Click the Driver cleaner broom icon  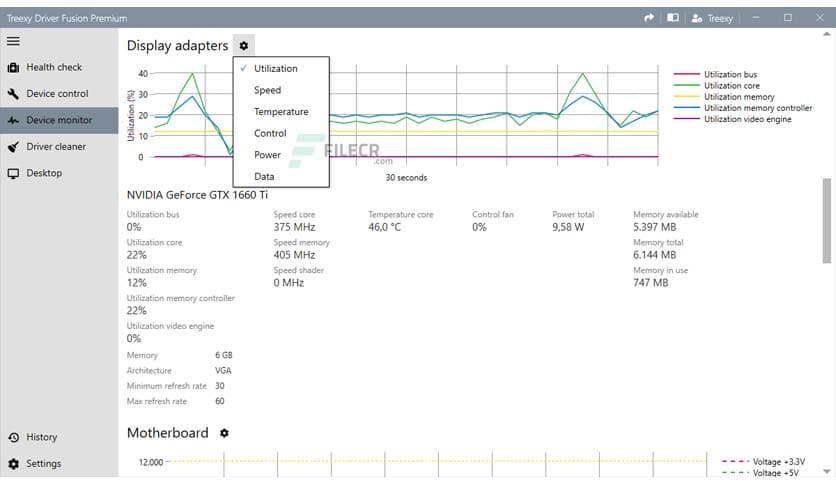coord(13,147)
